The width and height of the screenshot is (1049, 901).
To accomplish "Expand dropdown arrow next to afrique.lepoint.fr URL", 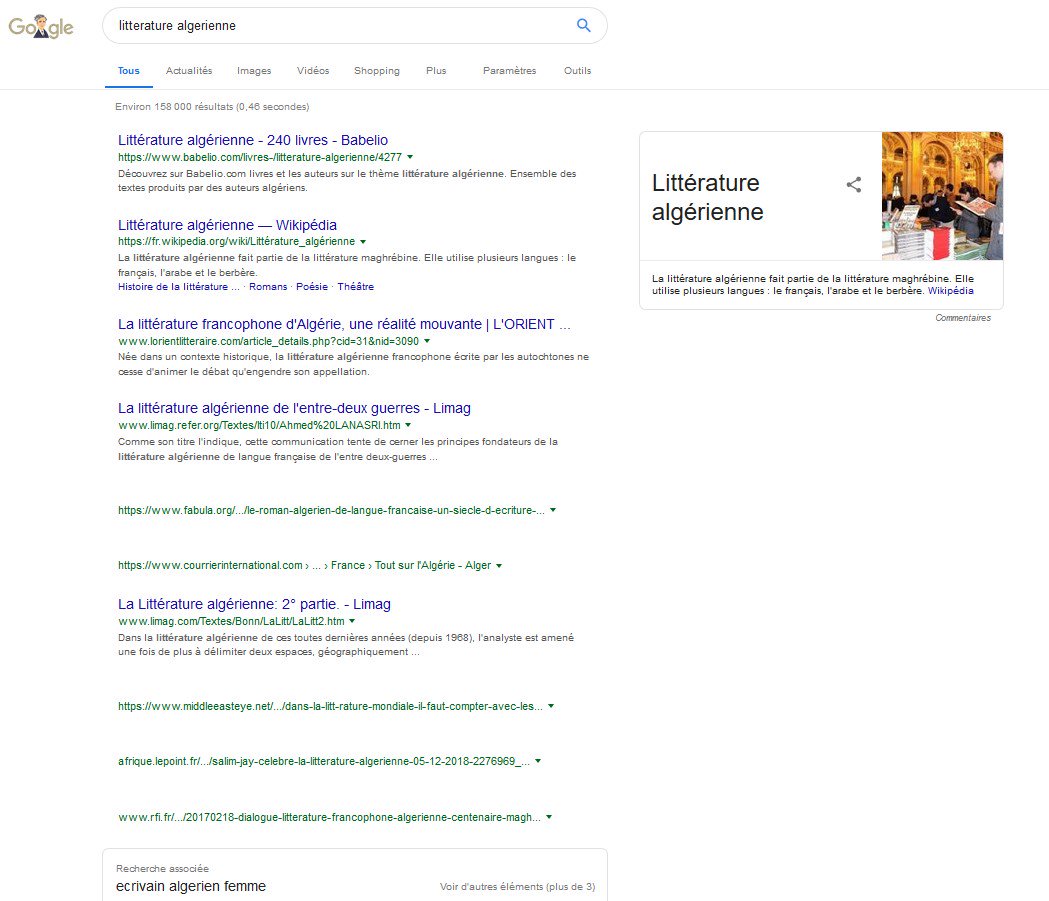I will point(538,761).
